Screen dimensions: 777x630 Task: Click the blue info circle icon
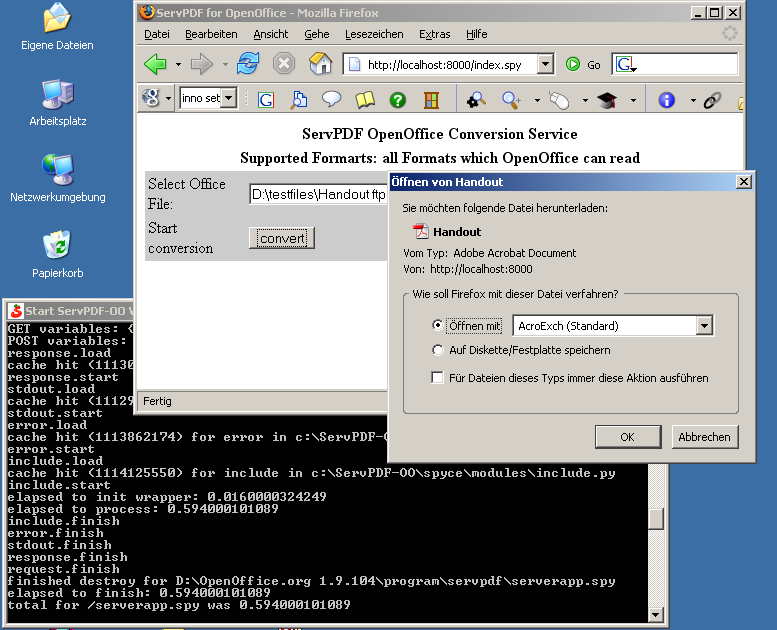point(666,100)
